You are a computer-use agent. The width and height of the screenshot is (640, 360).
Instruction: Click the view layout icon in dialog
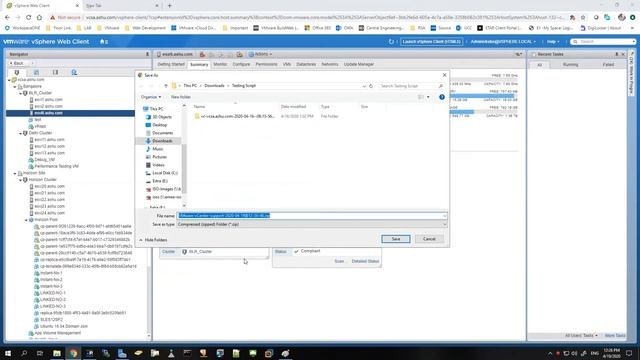click(x=421, y=97)
